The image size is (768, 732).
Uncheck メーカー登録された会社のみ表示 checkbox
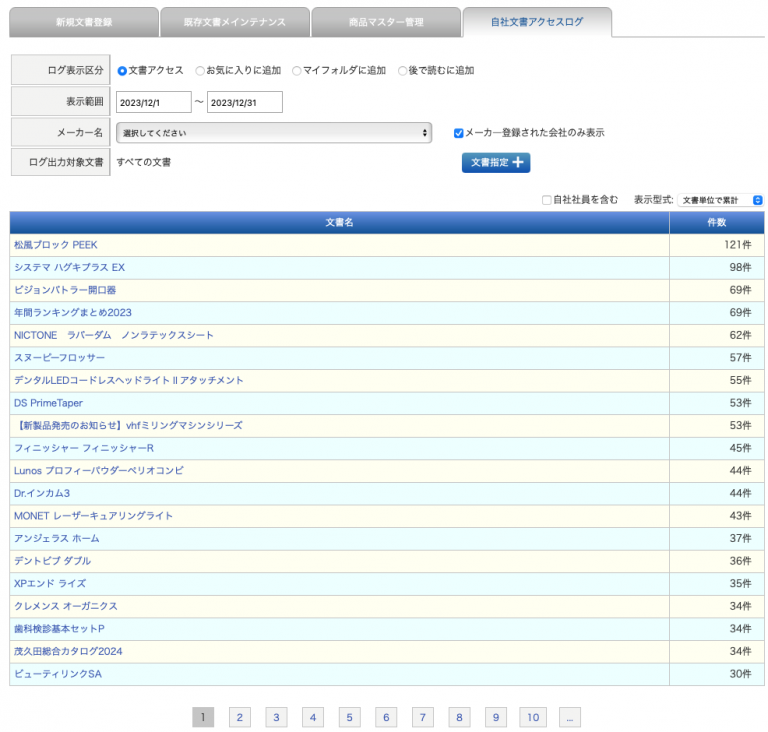click(458, 133)
